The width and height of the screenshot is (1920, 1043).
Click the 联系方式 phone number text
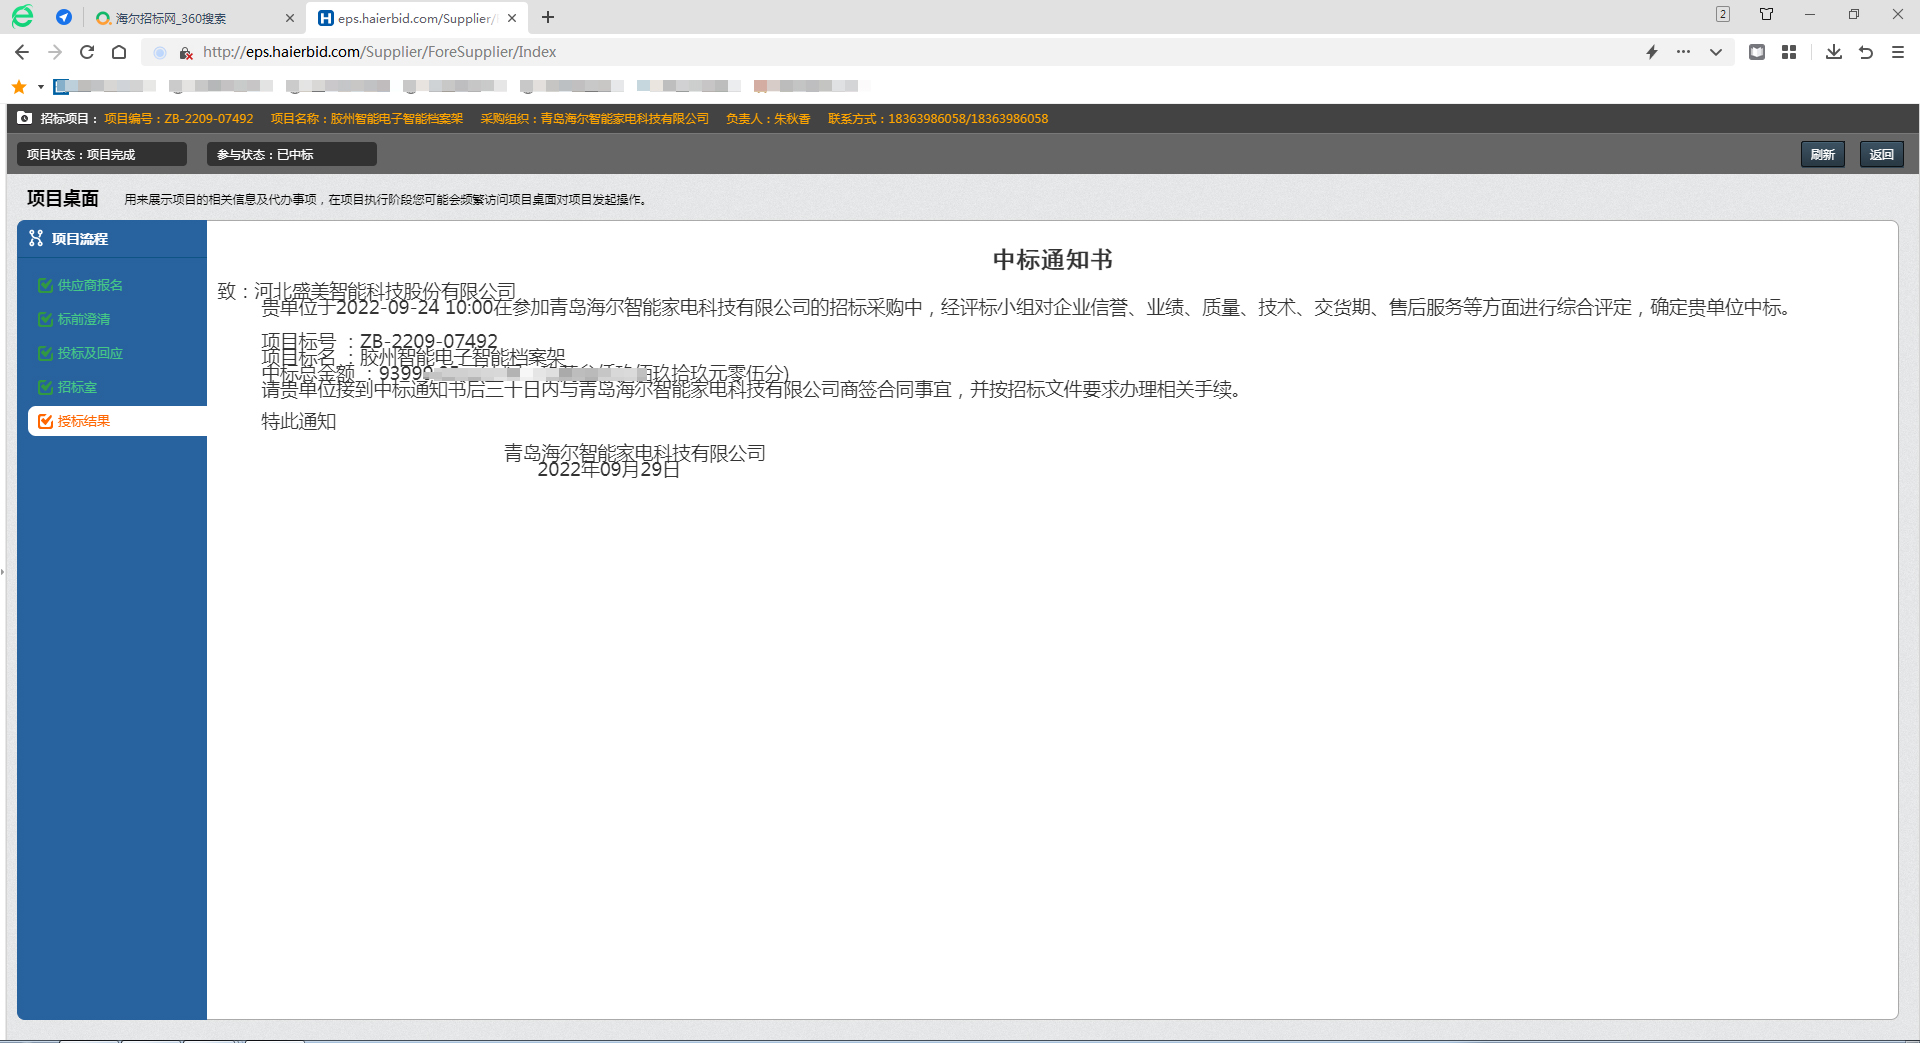[x=938, y=118]
